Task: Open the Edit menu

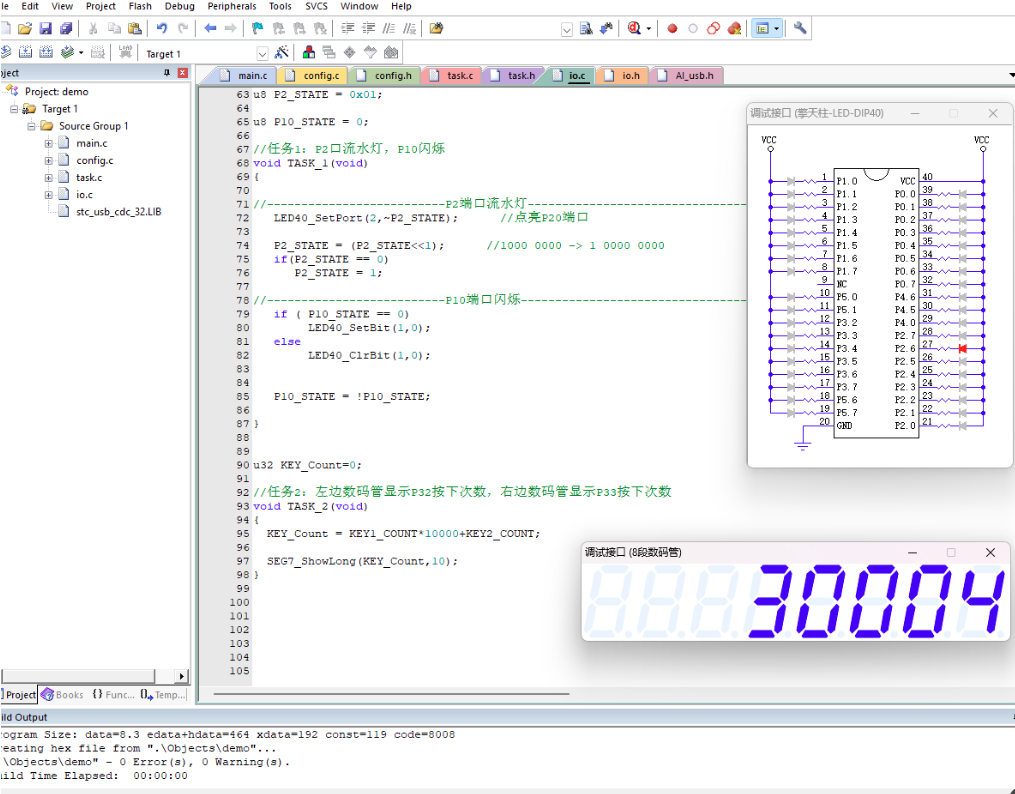Action: pyautogui.click(x=30, y=6)
